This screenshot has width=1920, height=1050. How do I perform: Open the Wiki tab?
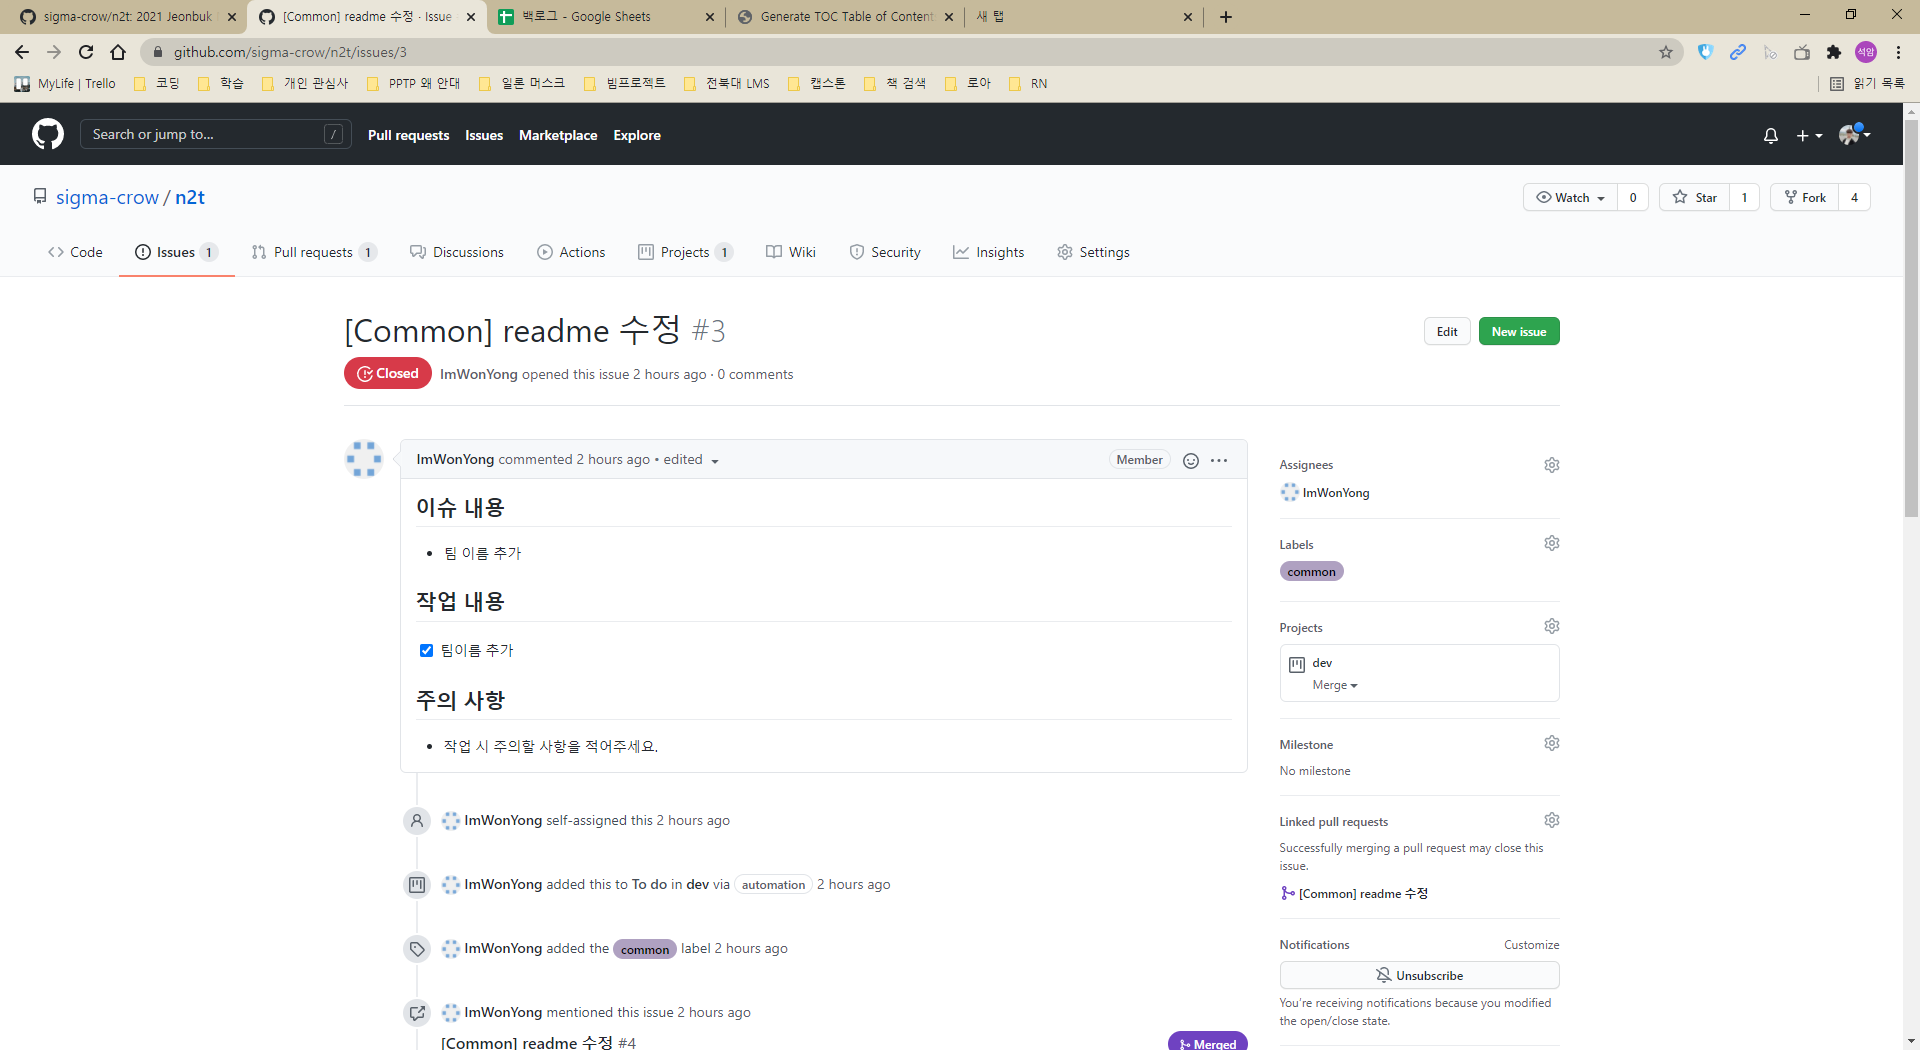click(x=791, y=252)
